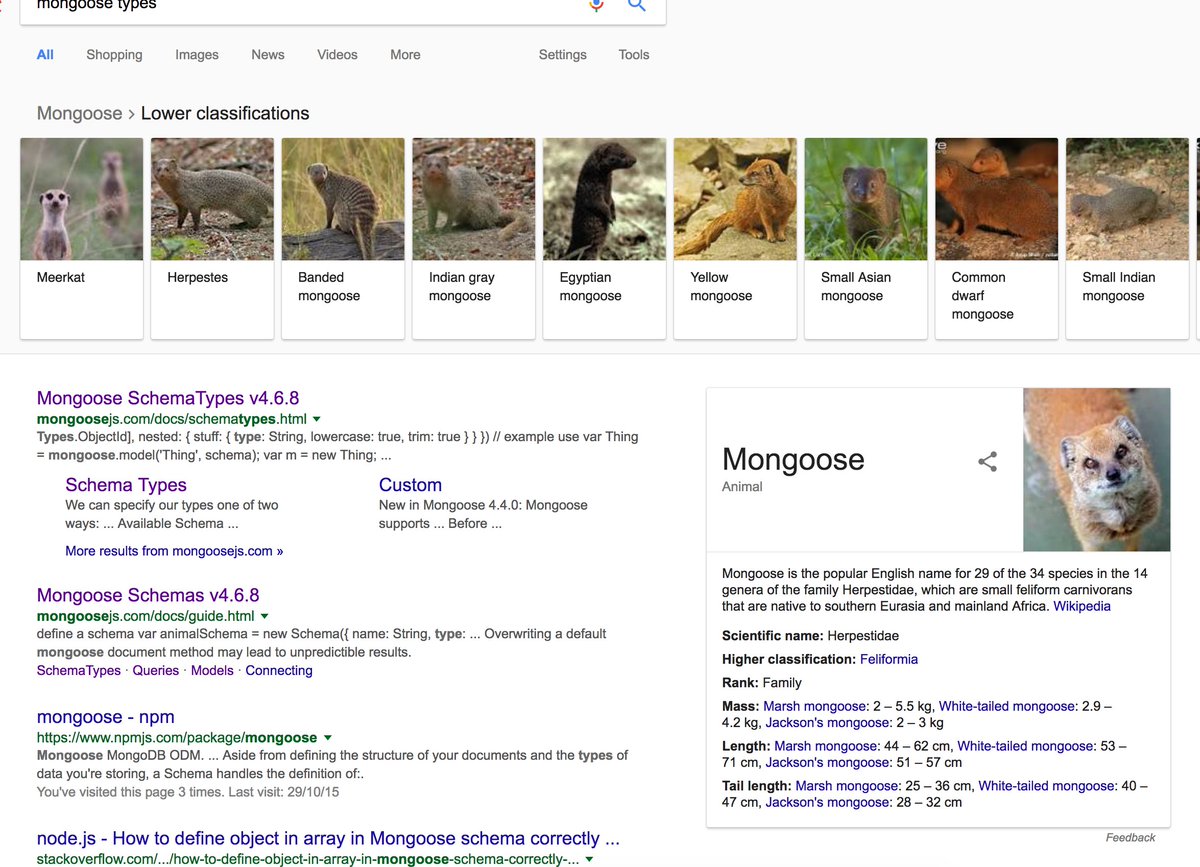
Task: Click White-tailed mongoose link in Length row
Action: click(1027, 746)
